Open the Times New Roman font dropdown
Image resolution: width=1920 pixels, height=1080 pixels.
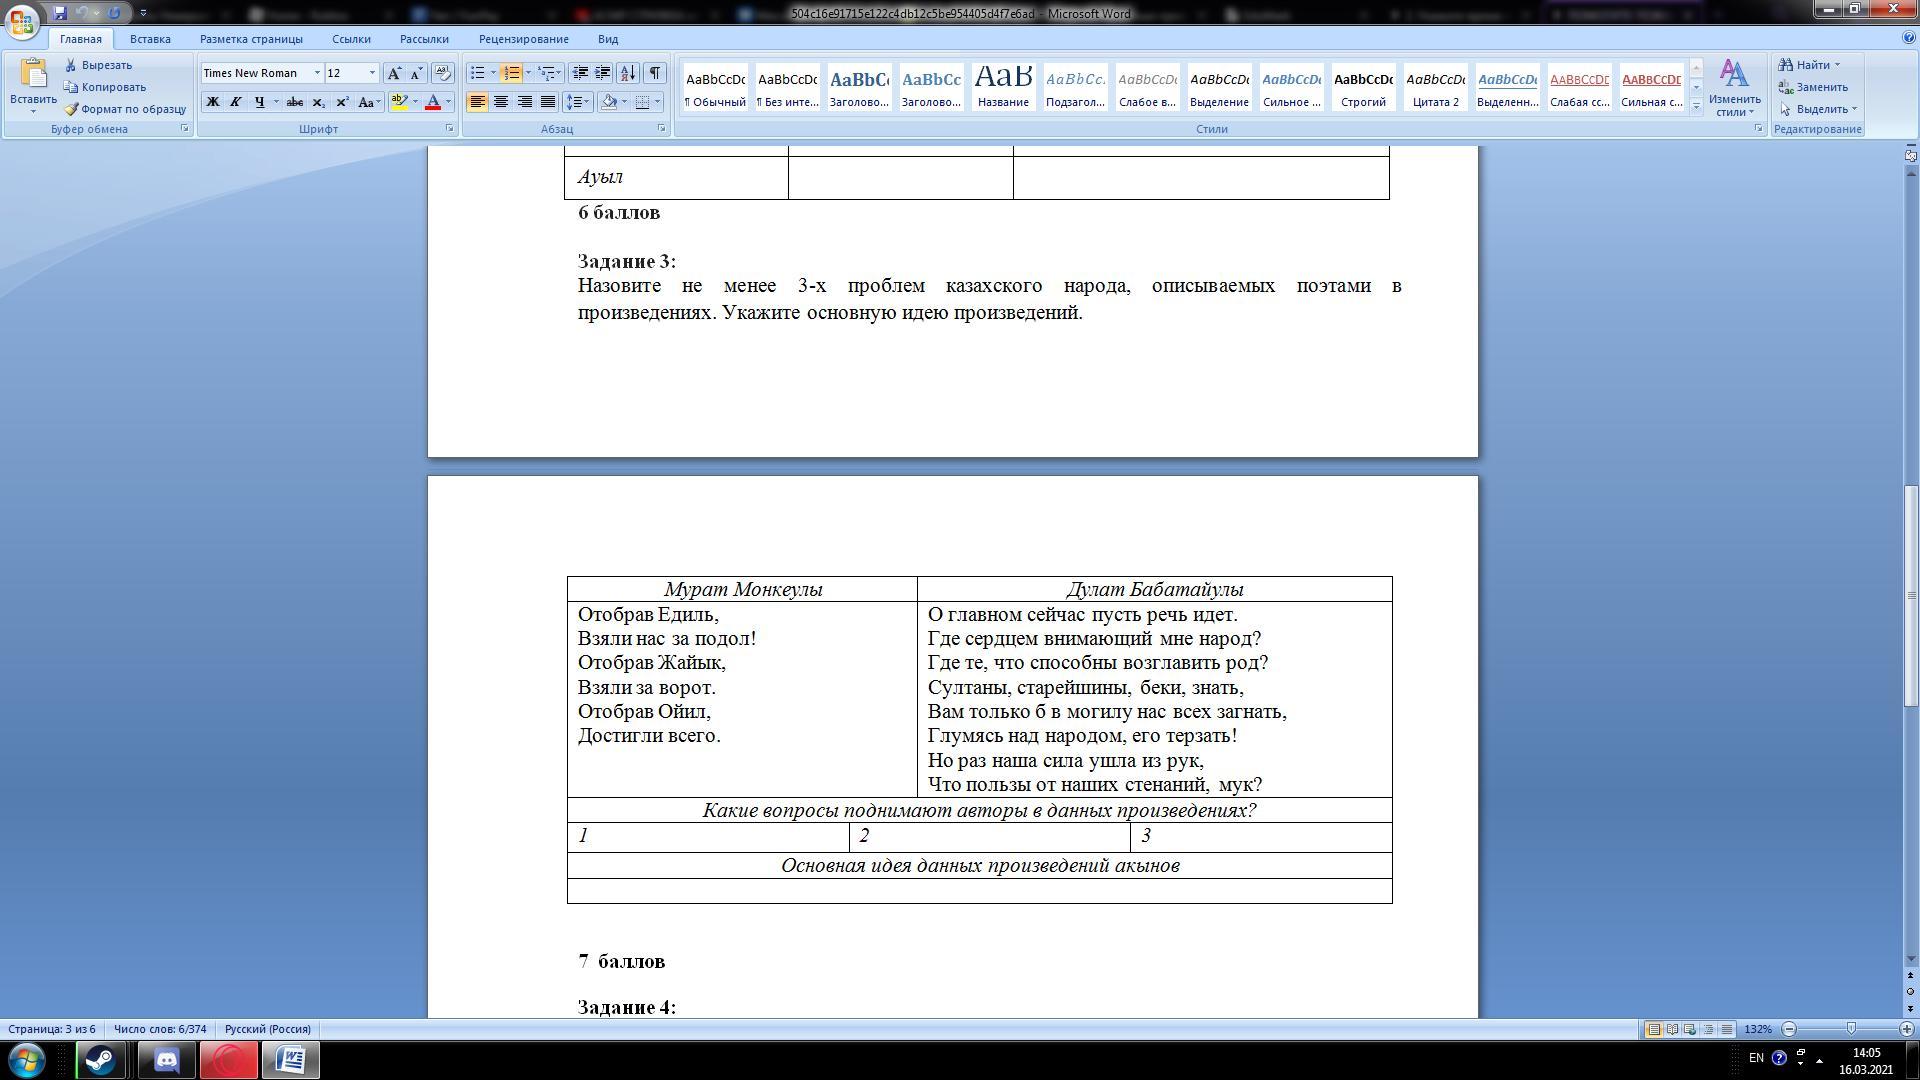pos(317,73)
